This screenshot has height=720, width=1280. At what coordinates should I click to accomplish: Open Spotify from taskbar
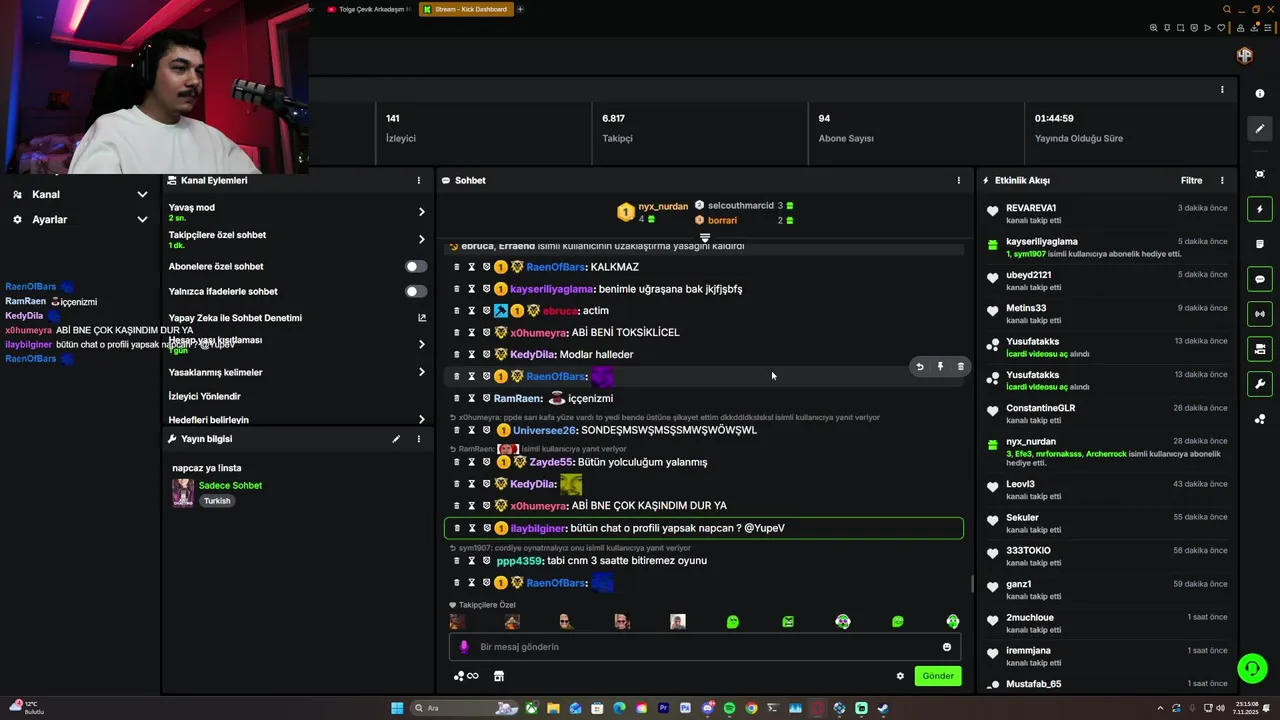[x=729, y=708]
